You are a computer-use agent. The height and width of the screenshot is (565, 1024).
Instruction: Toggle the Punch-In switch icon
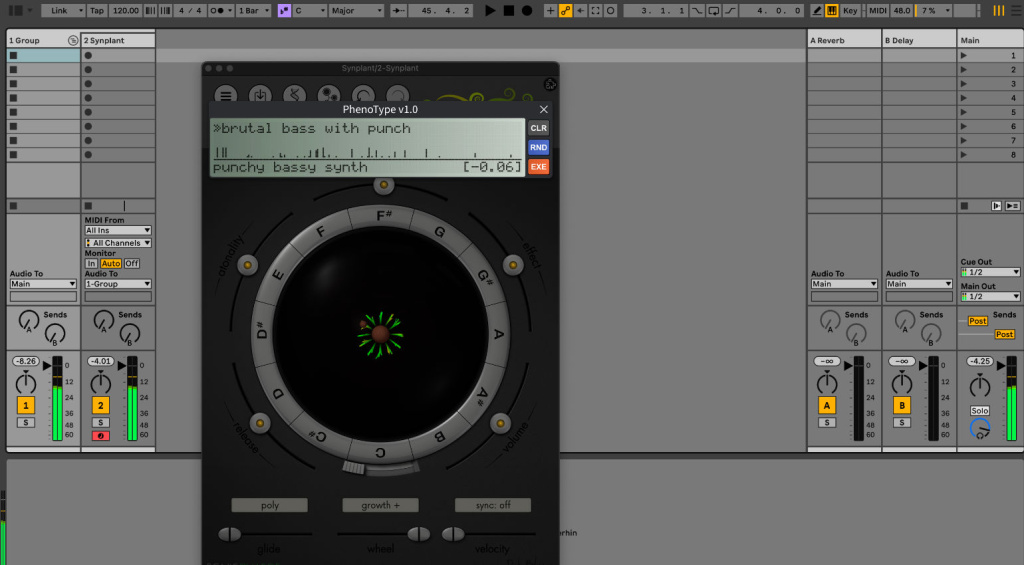click(x=697, y=10)
